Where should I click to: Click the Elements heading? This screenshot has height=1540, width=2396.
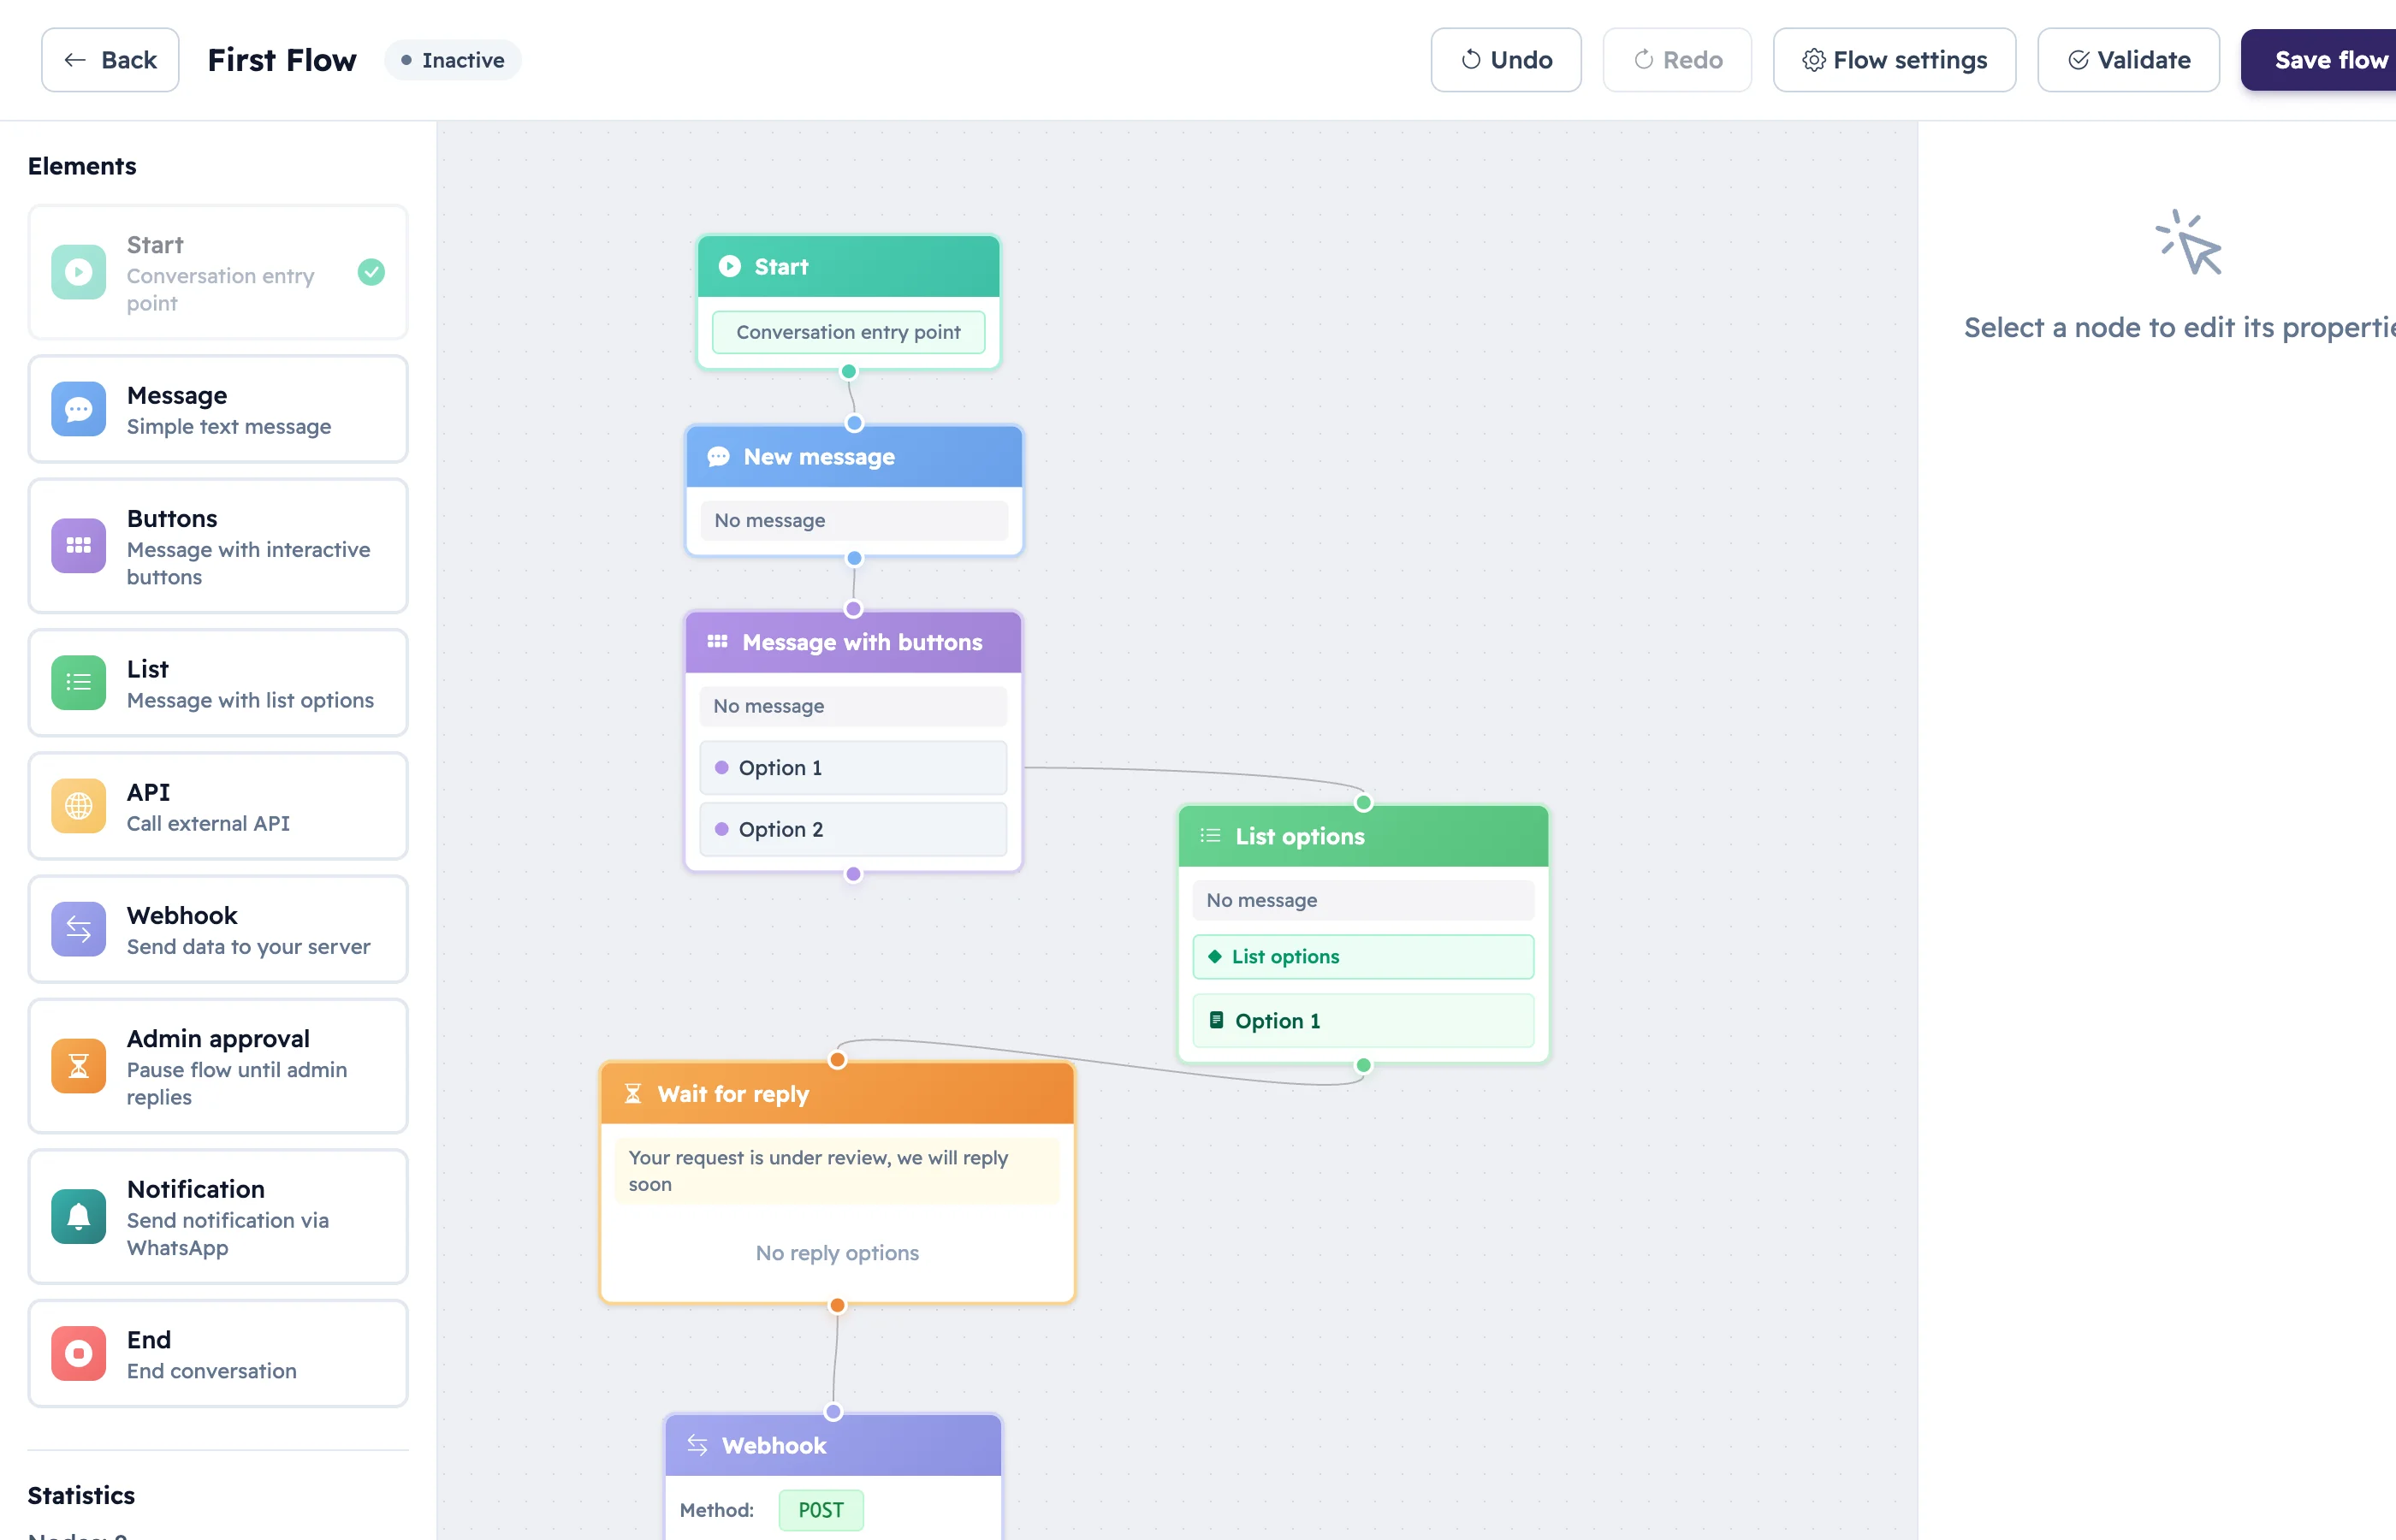[82, 166]
